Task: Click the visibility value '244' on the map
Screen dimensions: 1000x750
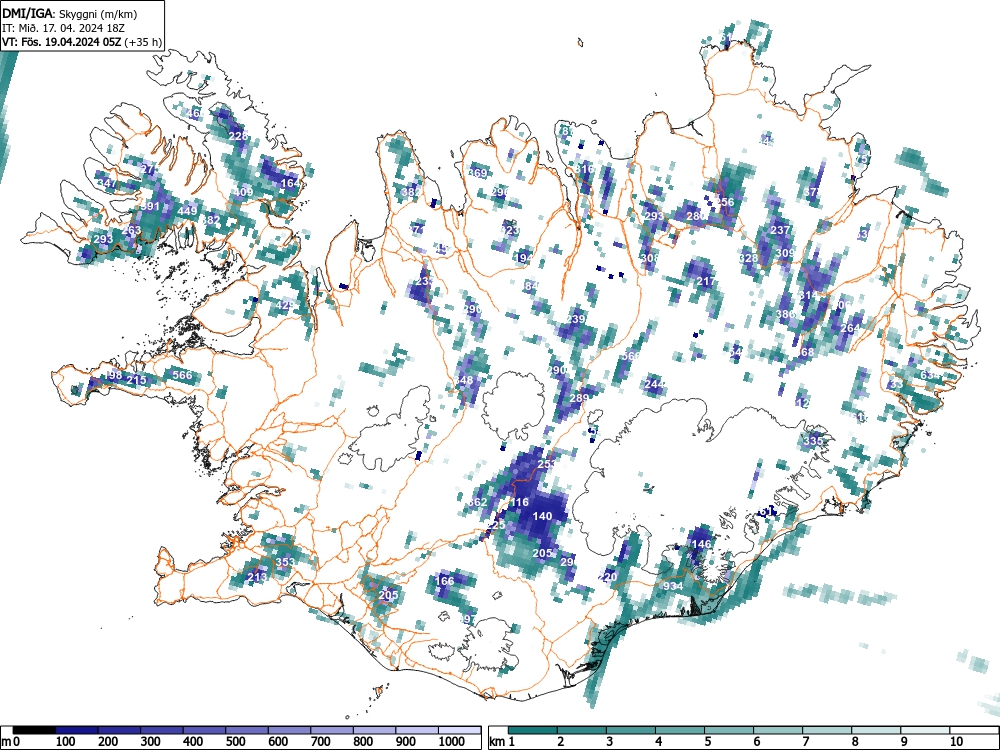Action: [x=654, y=384]
